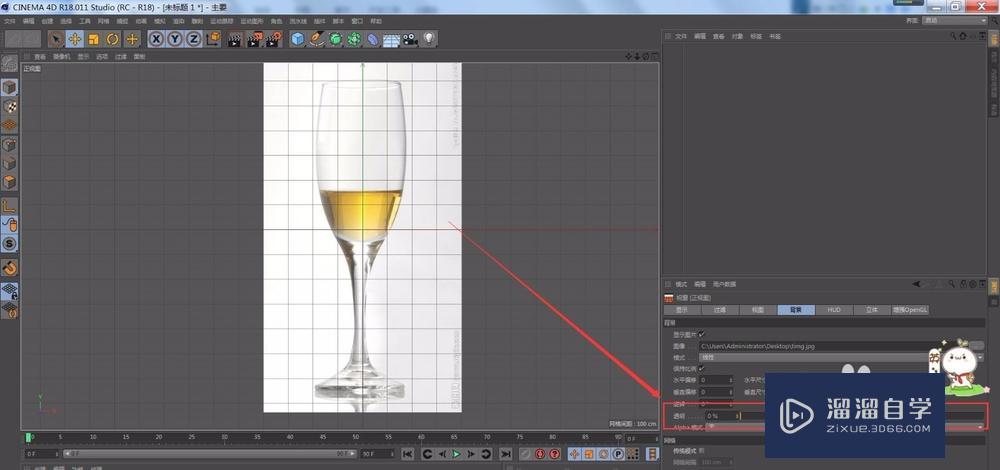
Task: Go to timeline start button
Action: (x=408, y=454)
